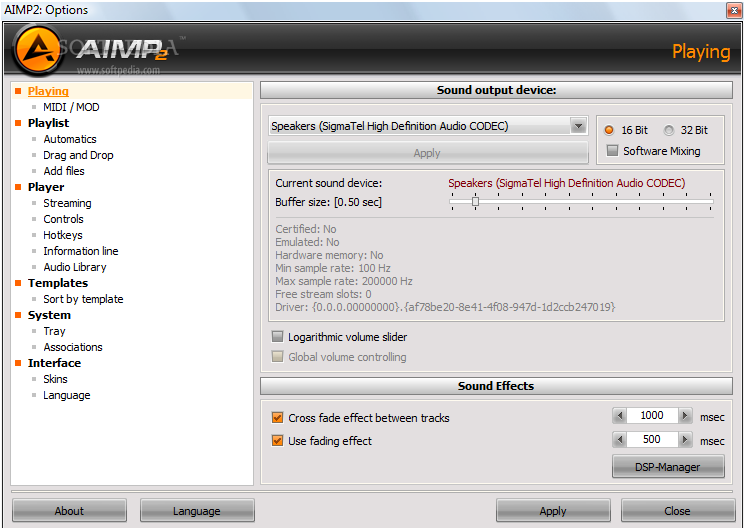Increase cross fade value with right arrow

point(685,416)
